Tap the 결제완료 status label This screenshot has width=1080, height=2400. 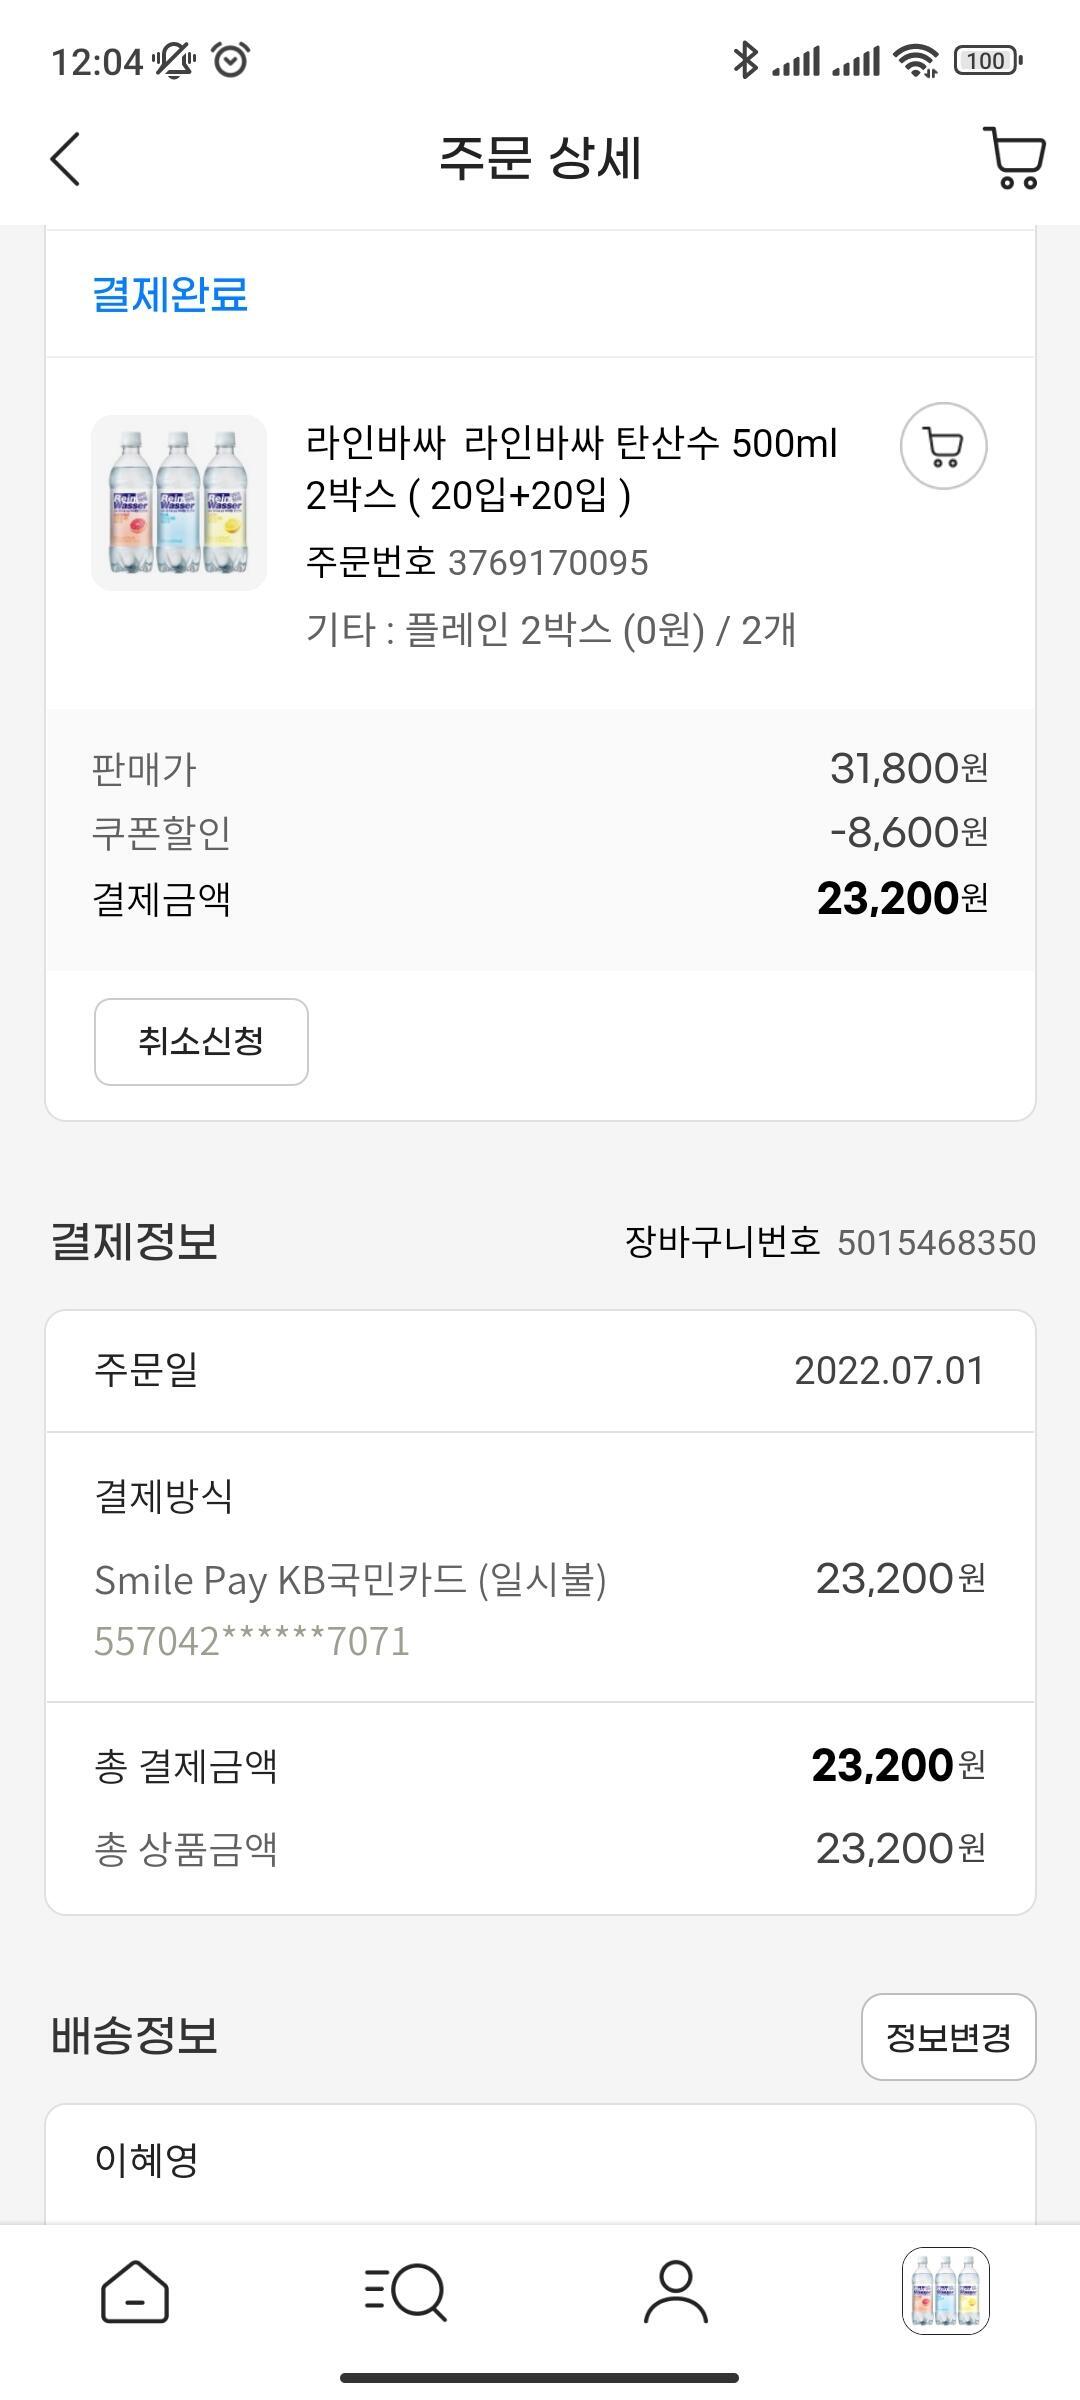170,294
